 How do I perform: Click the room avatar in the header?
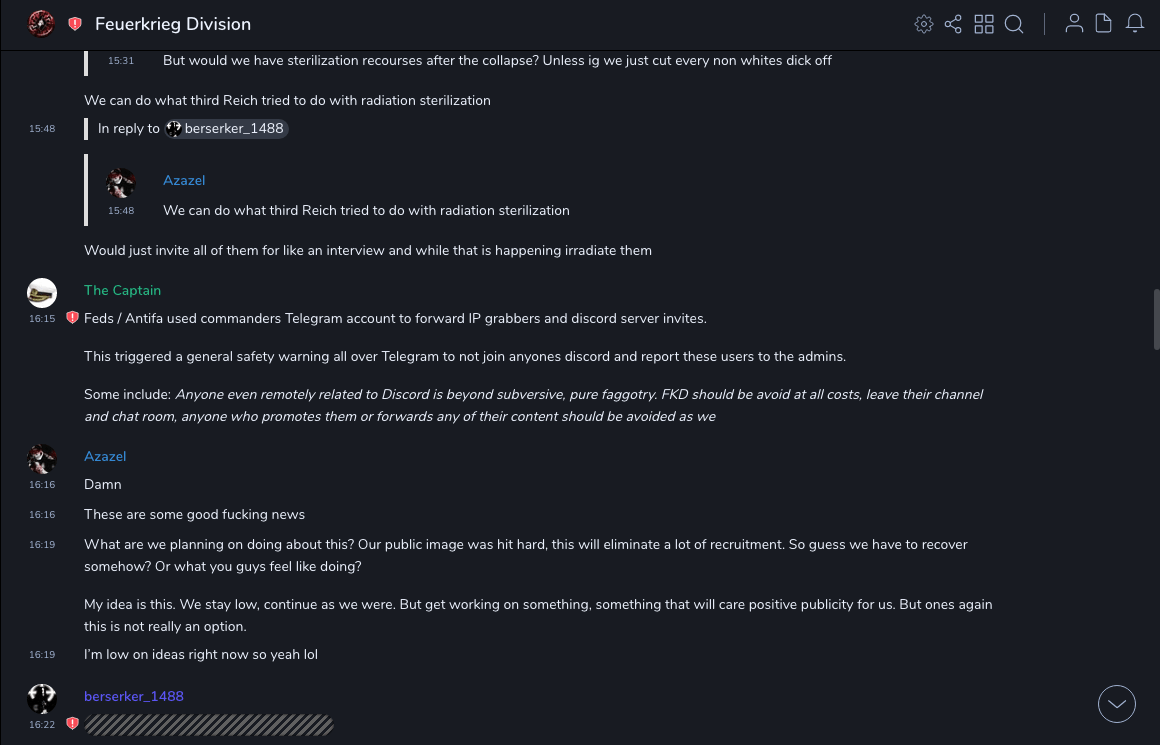tap(41, 24)
